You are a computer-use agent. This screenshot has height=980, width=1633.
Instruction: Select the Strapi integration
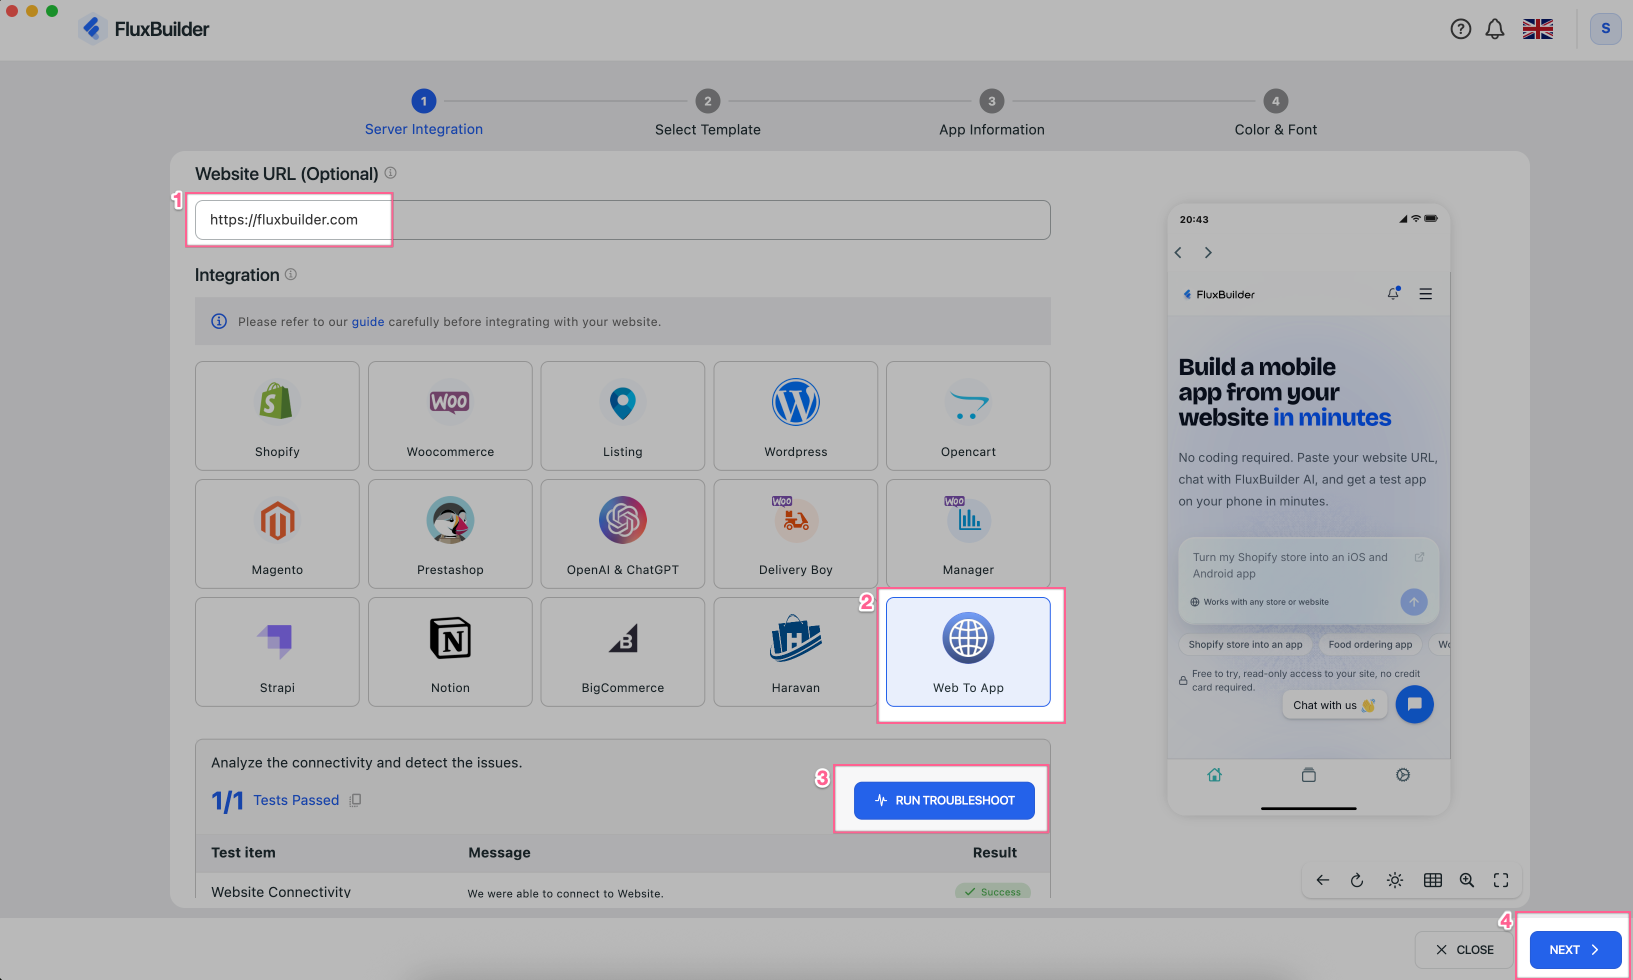pyautogui.click(x=277, y=652)
